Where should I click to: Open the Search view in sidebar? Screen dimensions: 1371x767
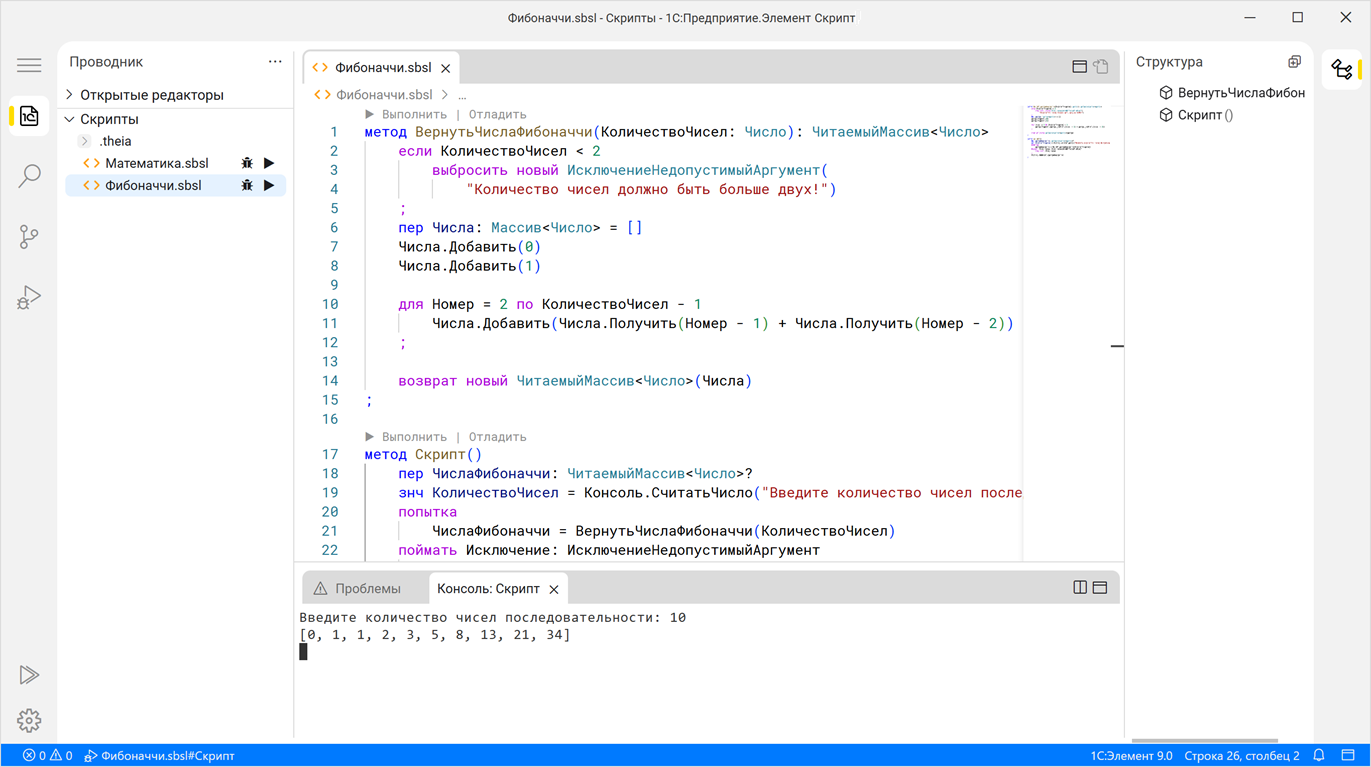pyautogui.click(x=29, y=177)
